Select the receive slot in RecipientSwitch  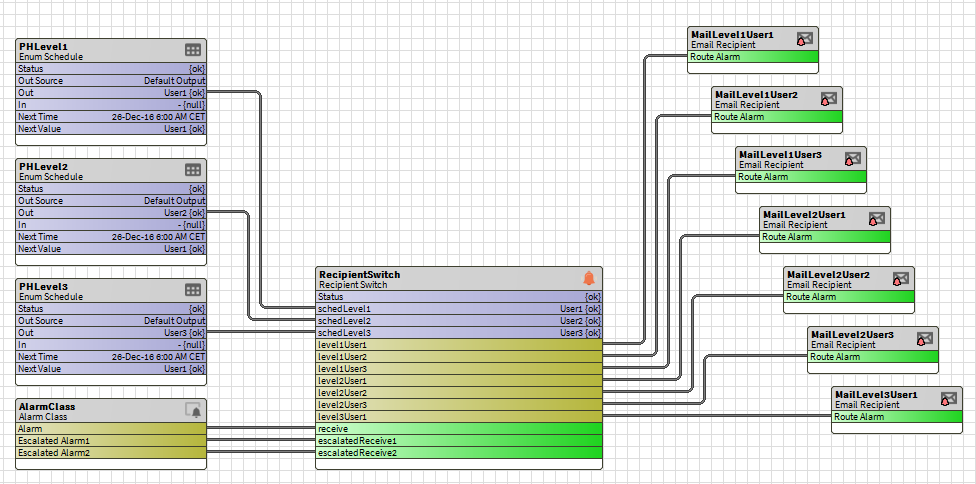pos(459,429)
